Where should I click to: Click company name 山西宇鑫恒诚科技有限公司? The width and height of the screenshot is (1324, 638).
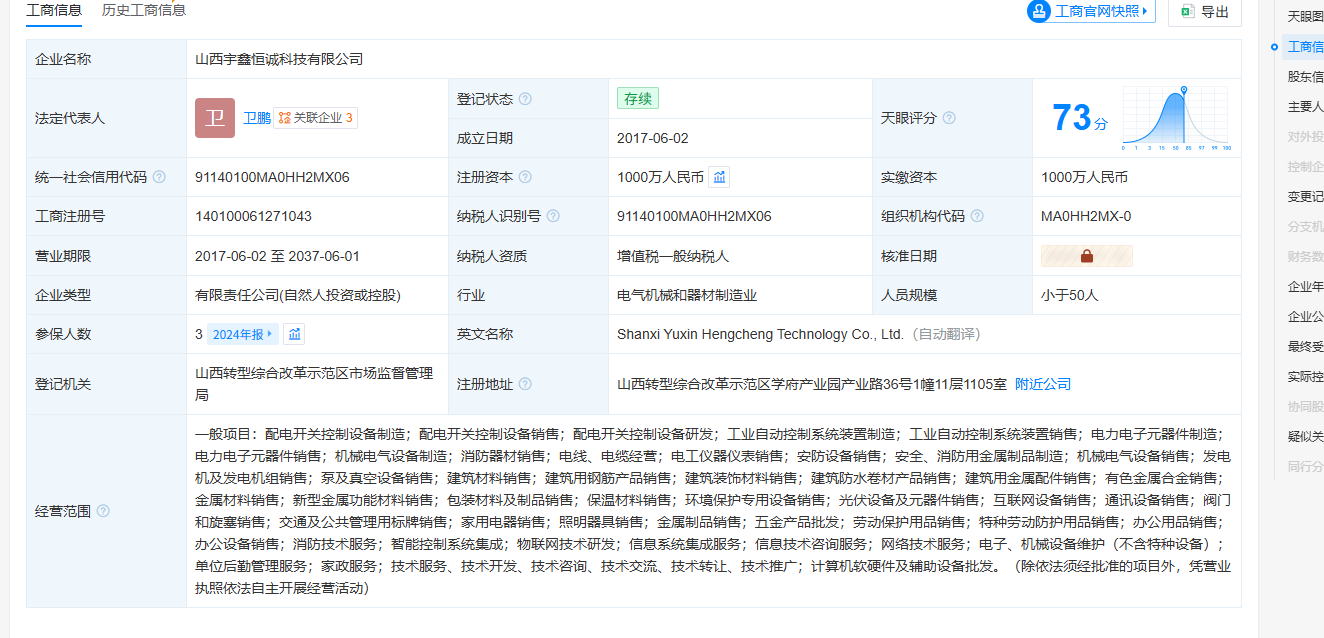tap(279, 59)
